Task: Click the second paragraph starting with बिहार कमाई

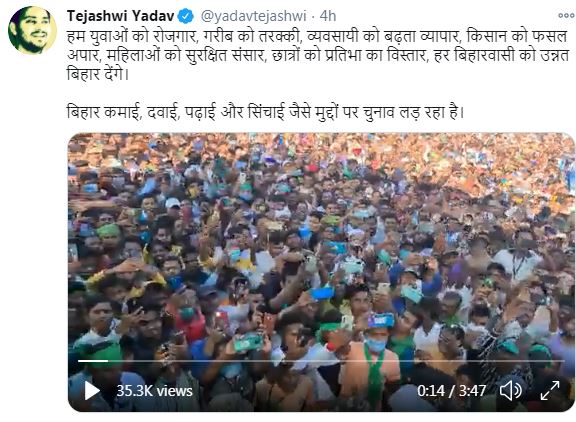Action: pyautogui.click(x=266, y=112)
